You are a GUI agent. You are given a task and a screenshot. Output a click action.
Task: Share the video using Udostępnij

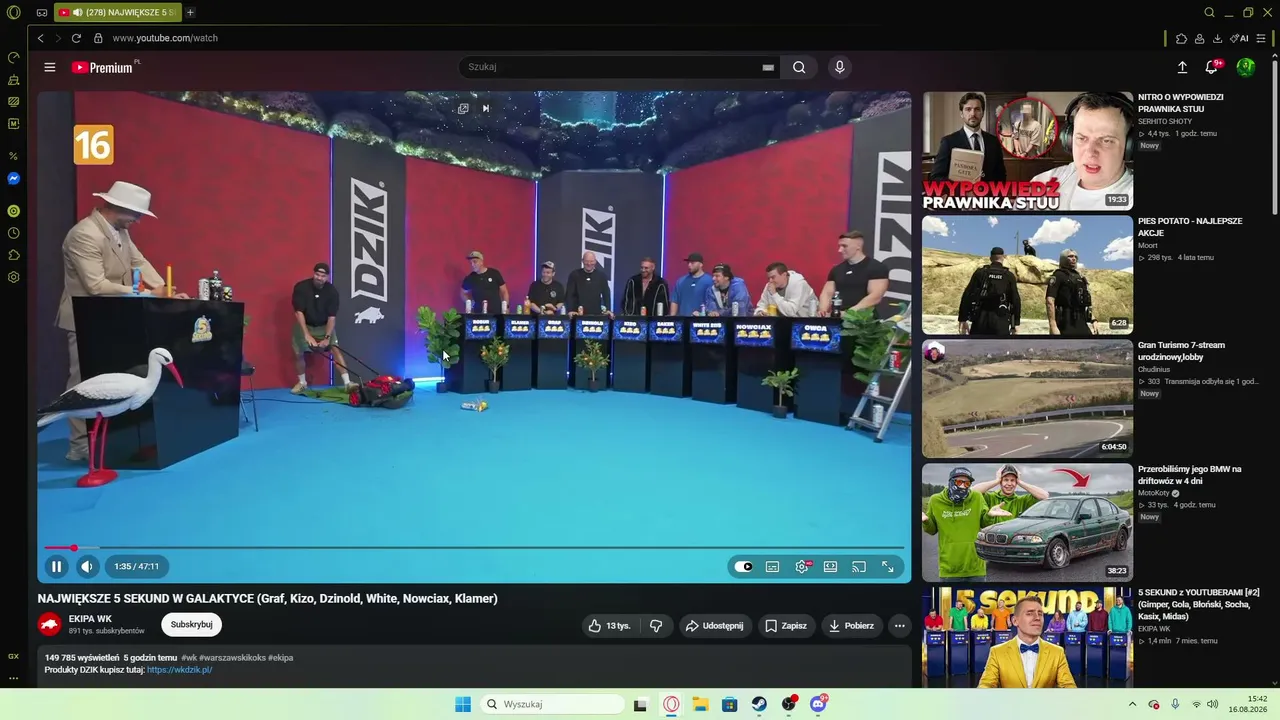tap(714, 626)
